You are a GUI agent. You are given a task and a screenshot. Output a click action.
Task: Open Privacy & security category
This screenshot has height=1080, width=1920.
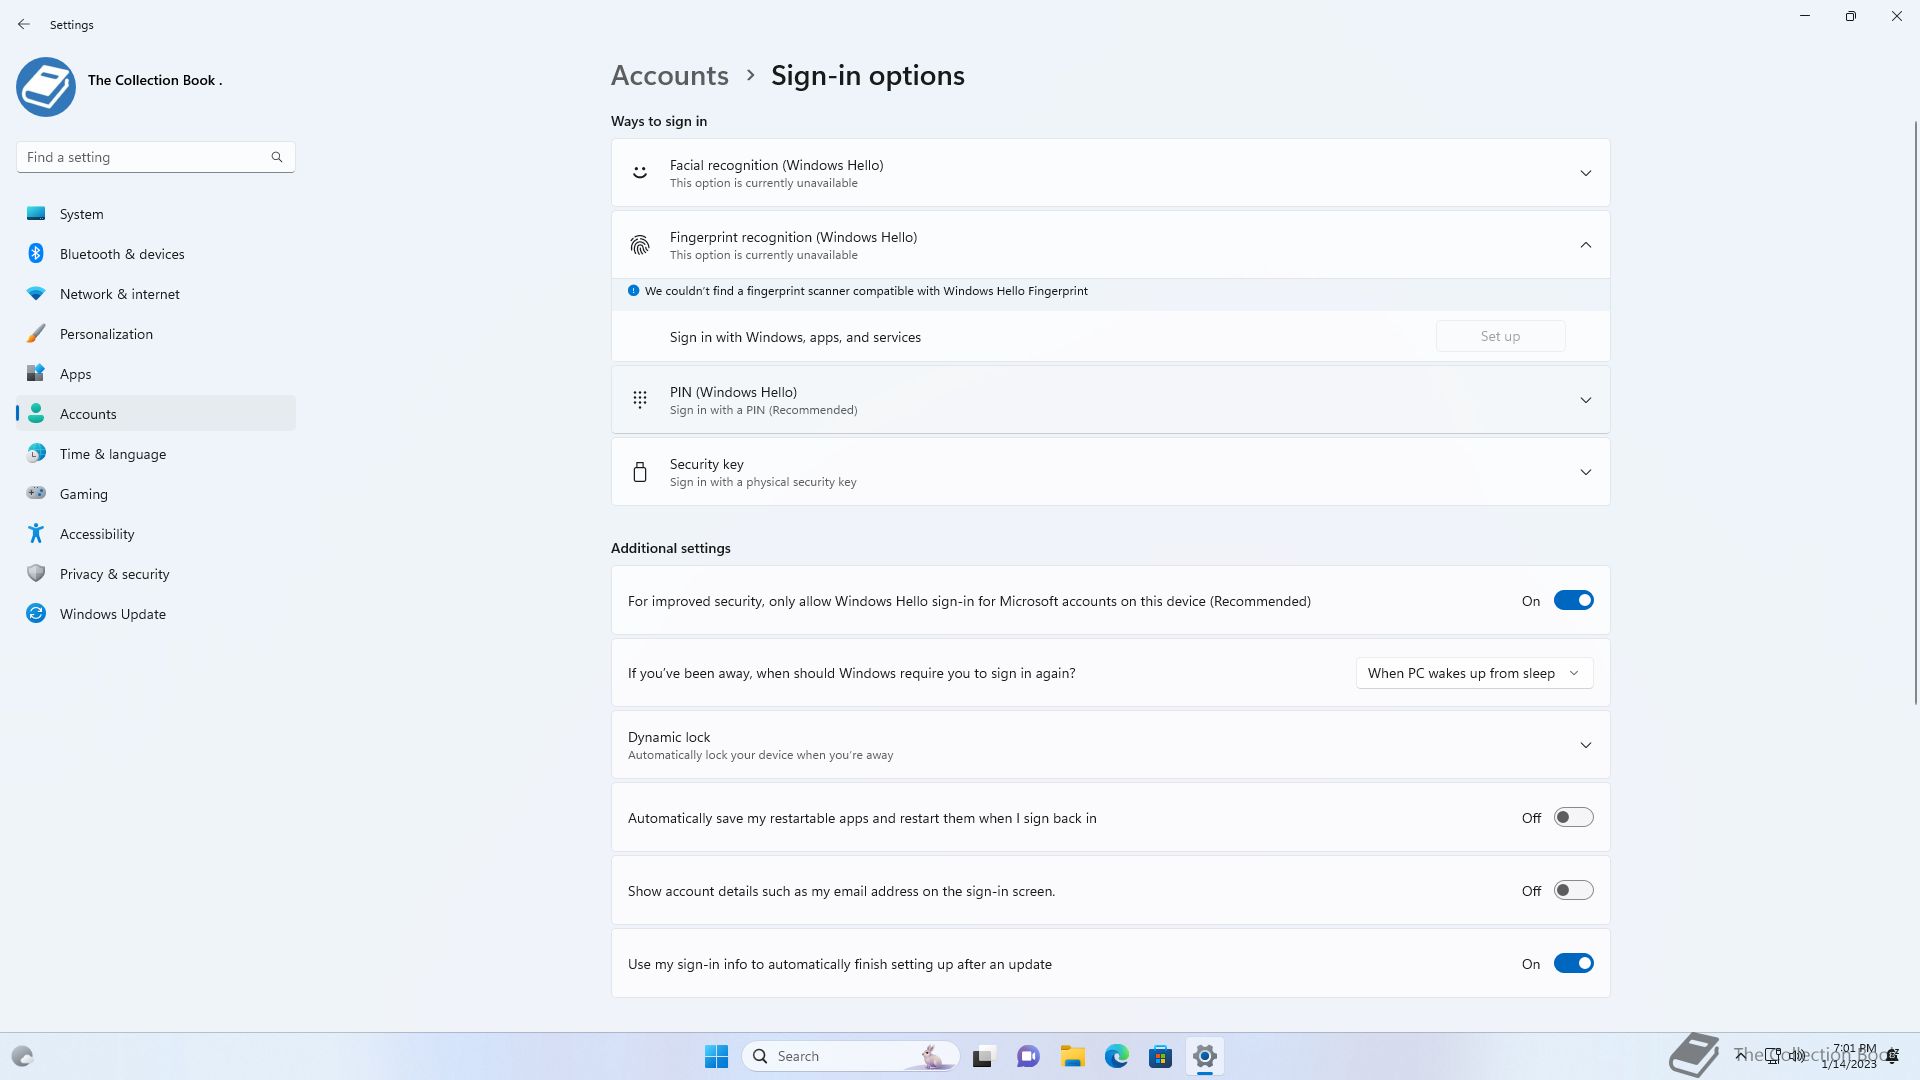click(x=156, y=573)
